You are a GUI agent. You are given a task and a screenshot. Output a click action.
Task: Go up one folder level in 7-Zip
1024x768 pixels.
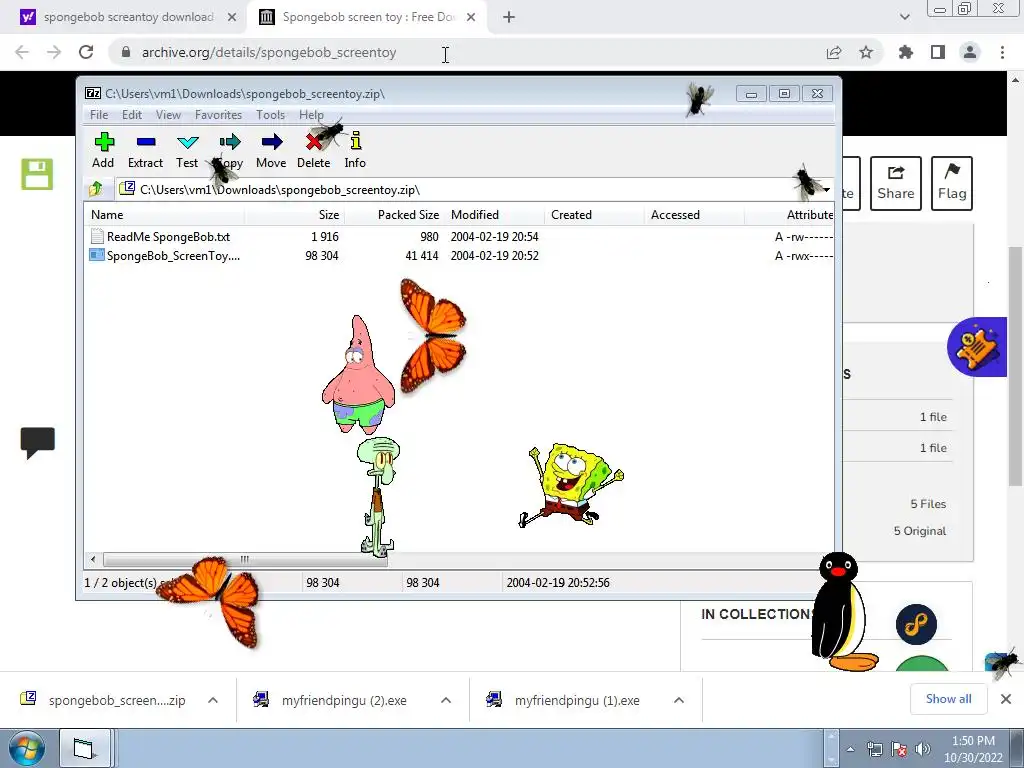pyautogui.click(x=96, y=189)
